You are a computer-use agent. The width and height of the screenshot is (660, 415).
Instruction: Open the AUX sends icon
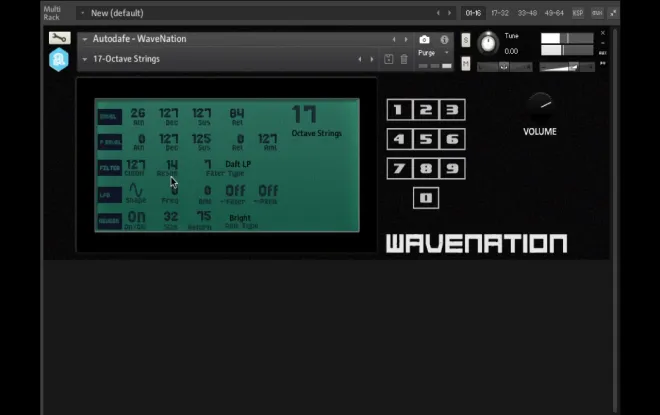click(x=603, y=53)
